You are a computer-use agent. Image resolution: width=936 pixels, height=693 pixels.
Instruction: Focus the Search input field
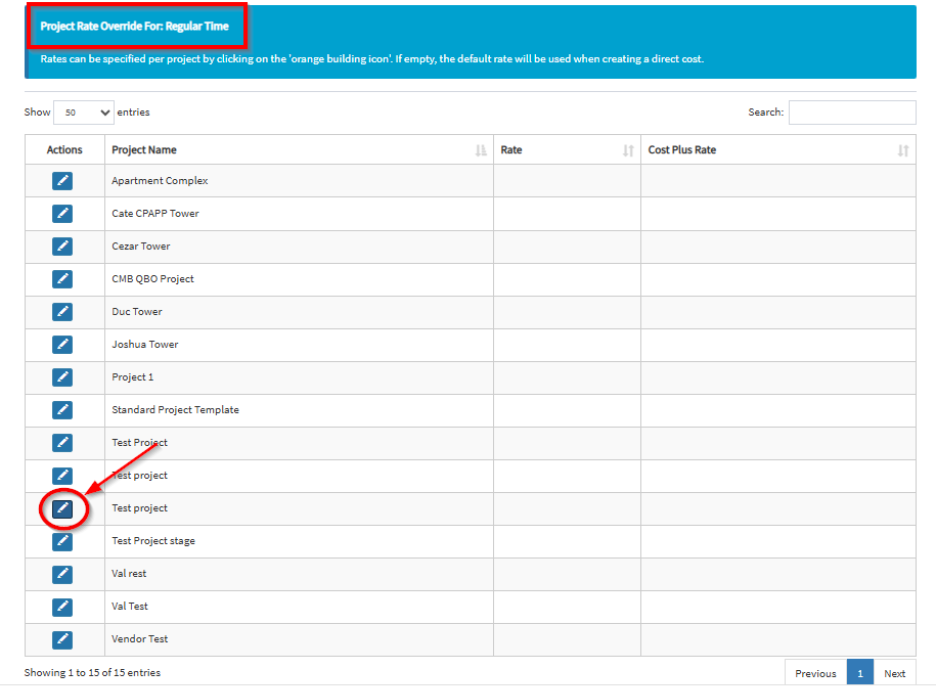[x=852, y=112]
